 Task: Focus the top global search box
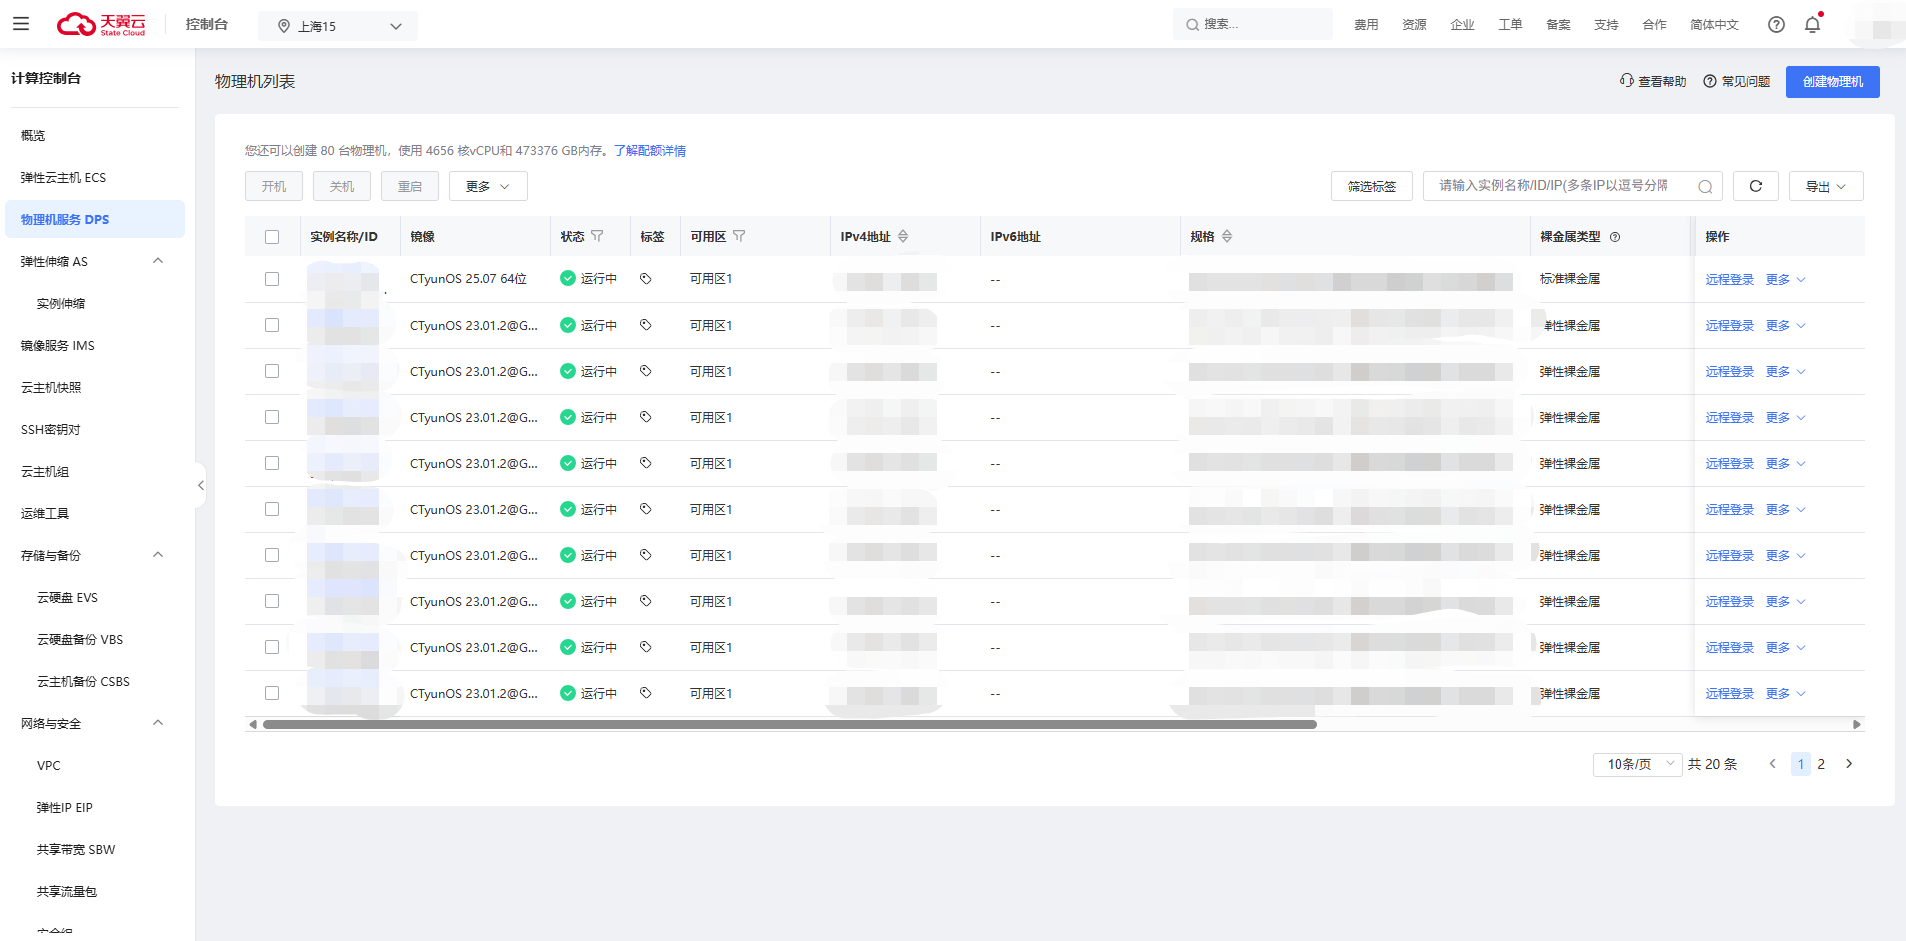pyautogui.click(x=1252, y=24)
